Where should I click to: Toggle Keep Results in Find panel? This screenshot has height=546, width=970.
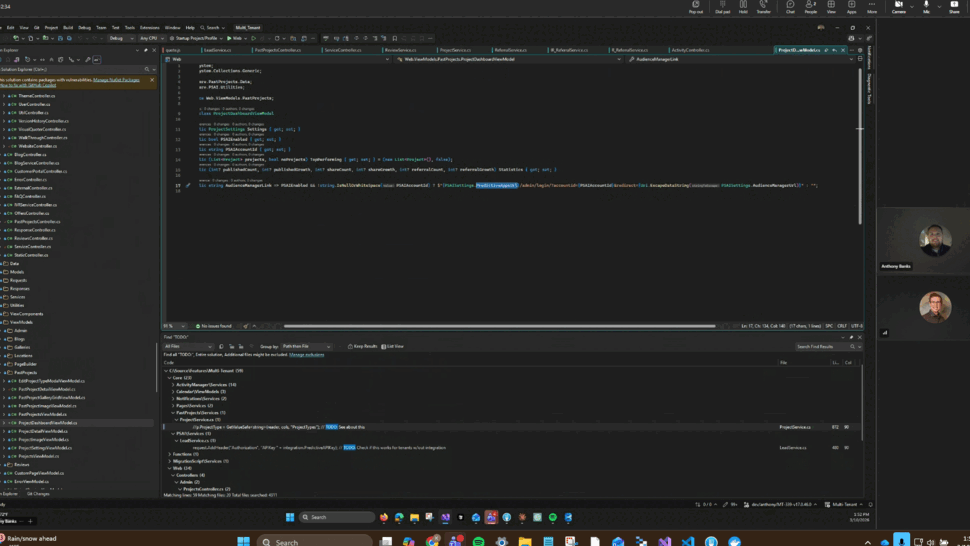[362, 347]
